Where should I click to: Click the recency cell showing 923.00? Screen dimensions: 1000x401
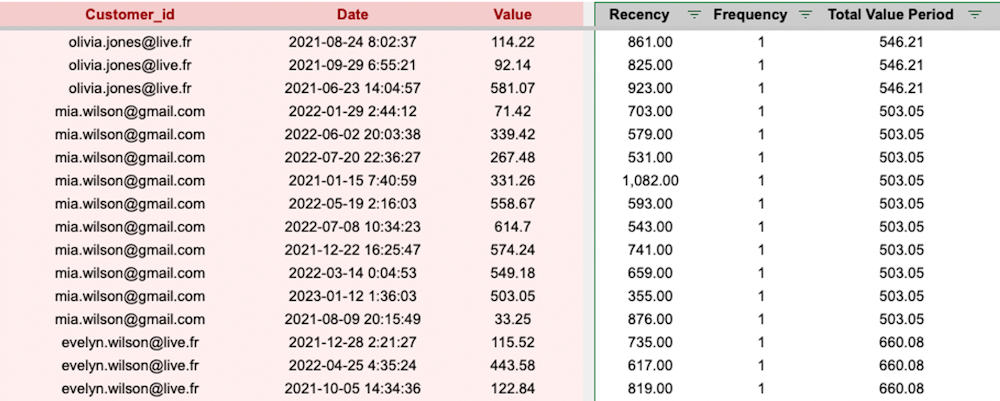pos(650,88)
